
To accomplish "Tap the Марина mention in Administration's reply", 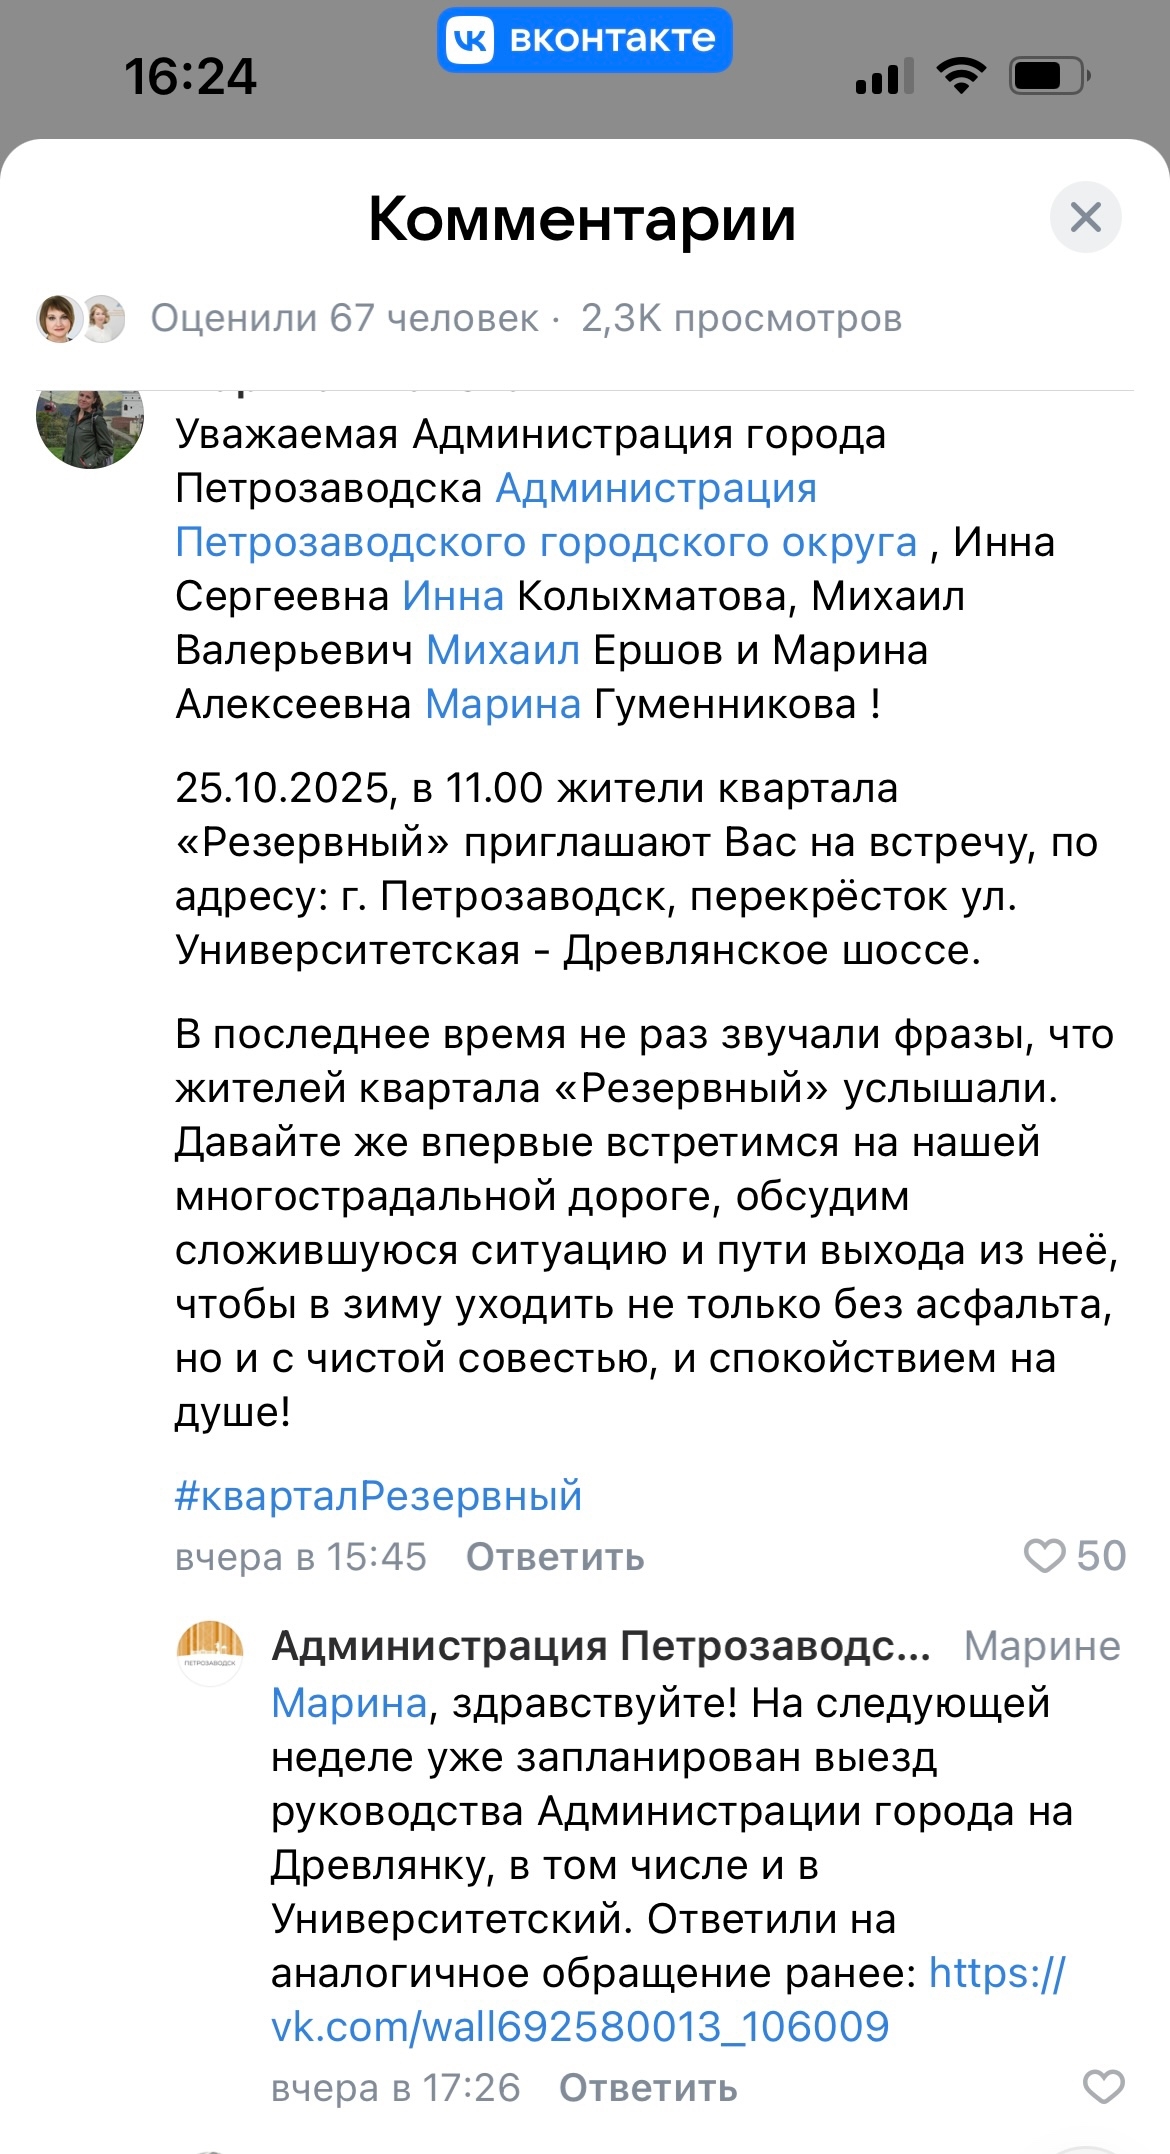I will [x=349, y=1702].
